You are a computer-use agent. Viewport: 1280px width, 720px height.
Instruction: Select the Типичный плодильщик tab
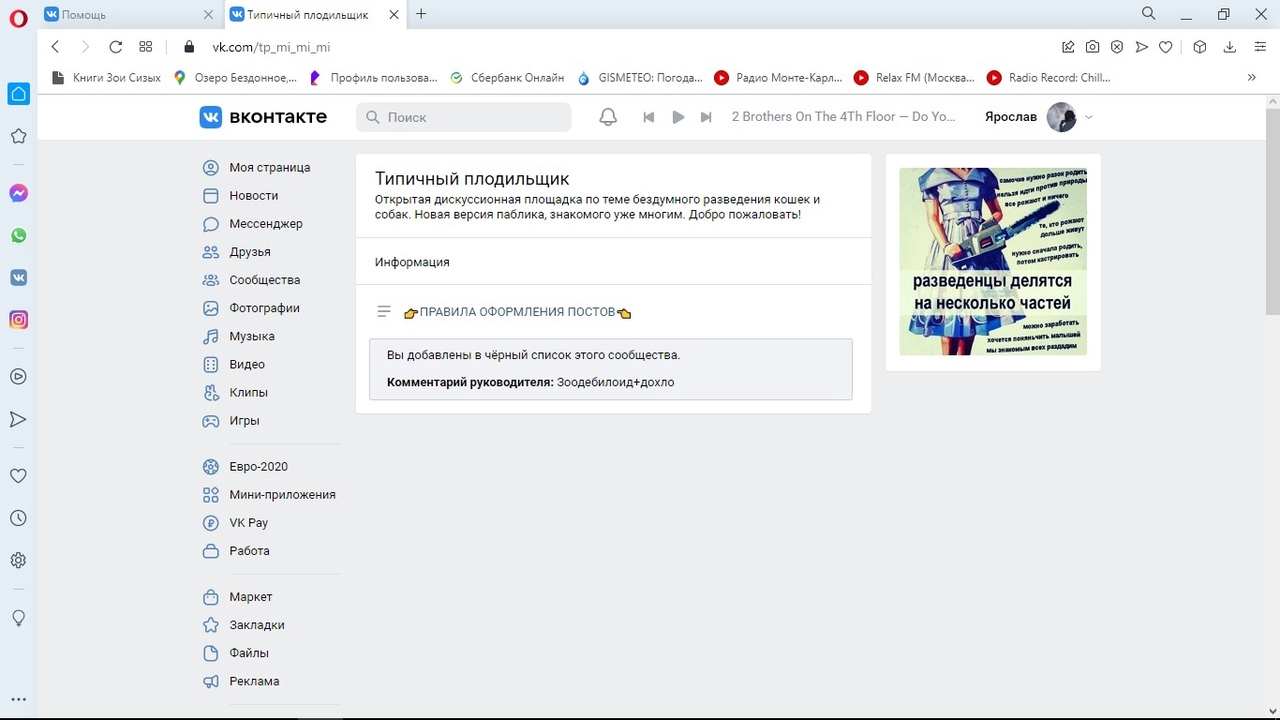click(x=313, y=15)
